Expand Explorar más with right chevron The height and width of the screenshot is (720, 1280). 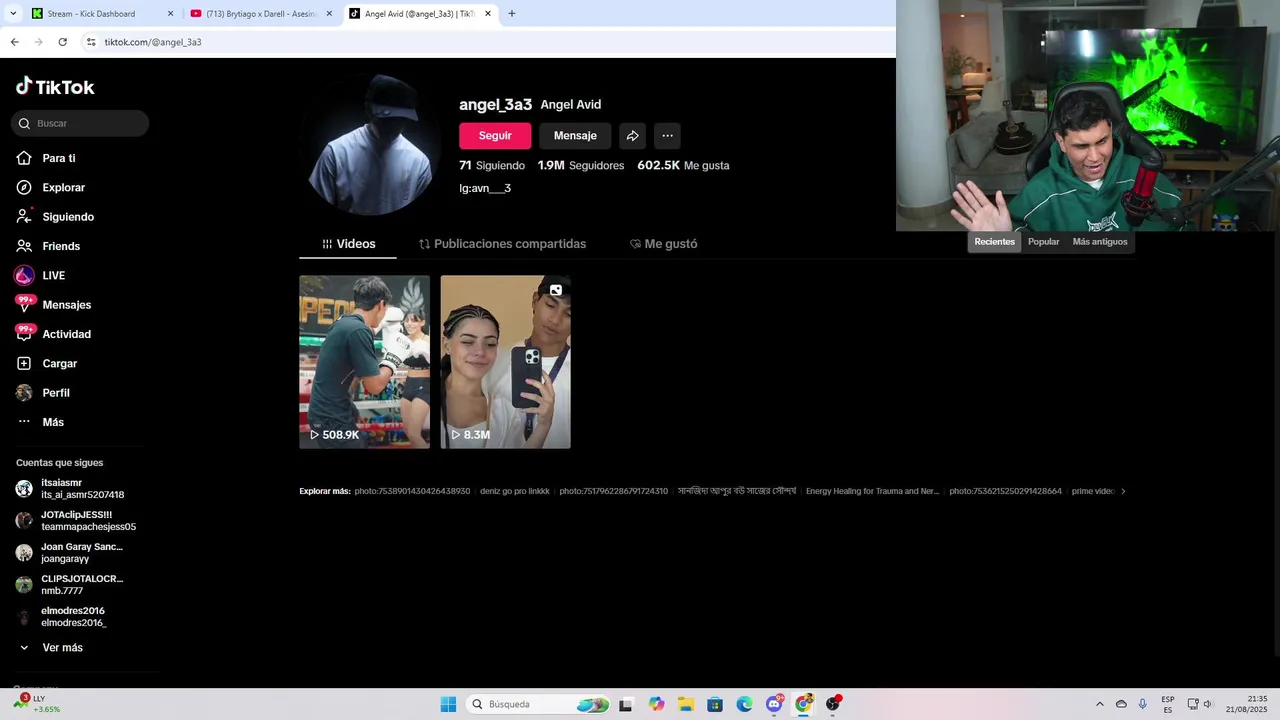(1123, 491)
